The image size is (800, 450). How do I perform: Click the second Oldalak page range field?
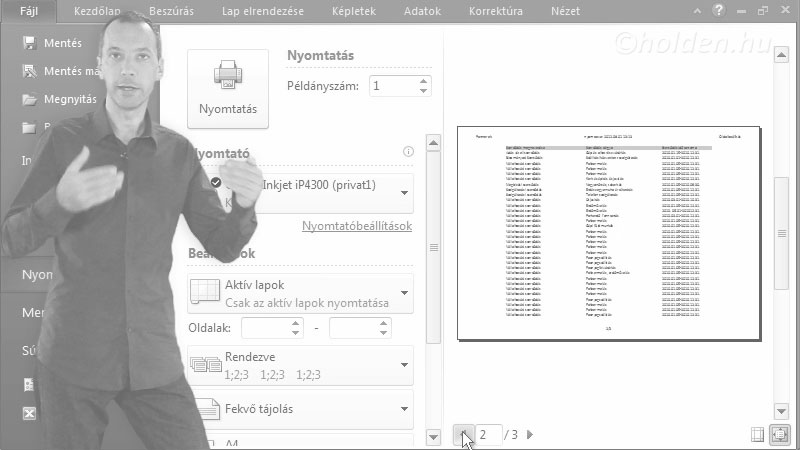click(355, 328)
